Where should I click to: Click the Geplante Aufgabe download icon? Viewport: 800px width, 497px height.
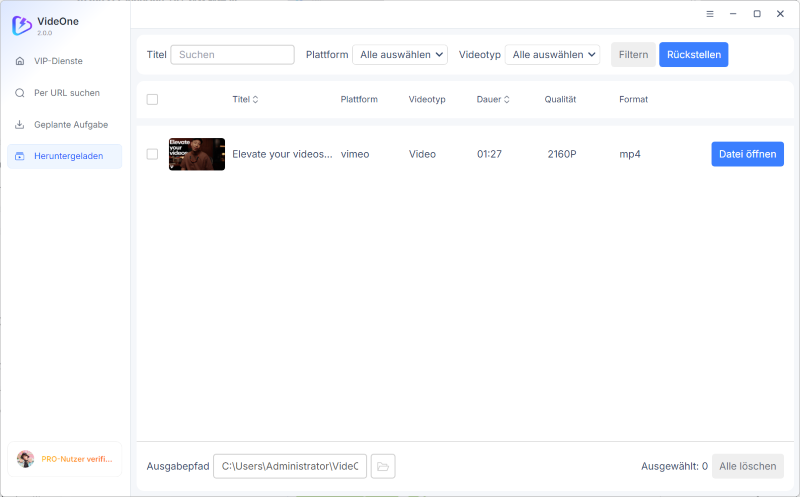coord(20,125)
